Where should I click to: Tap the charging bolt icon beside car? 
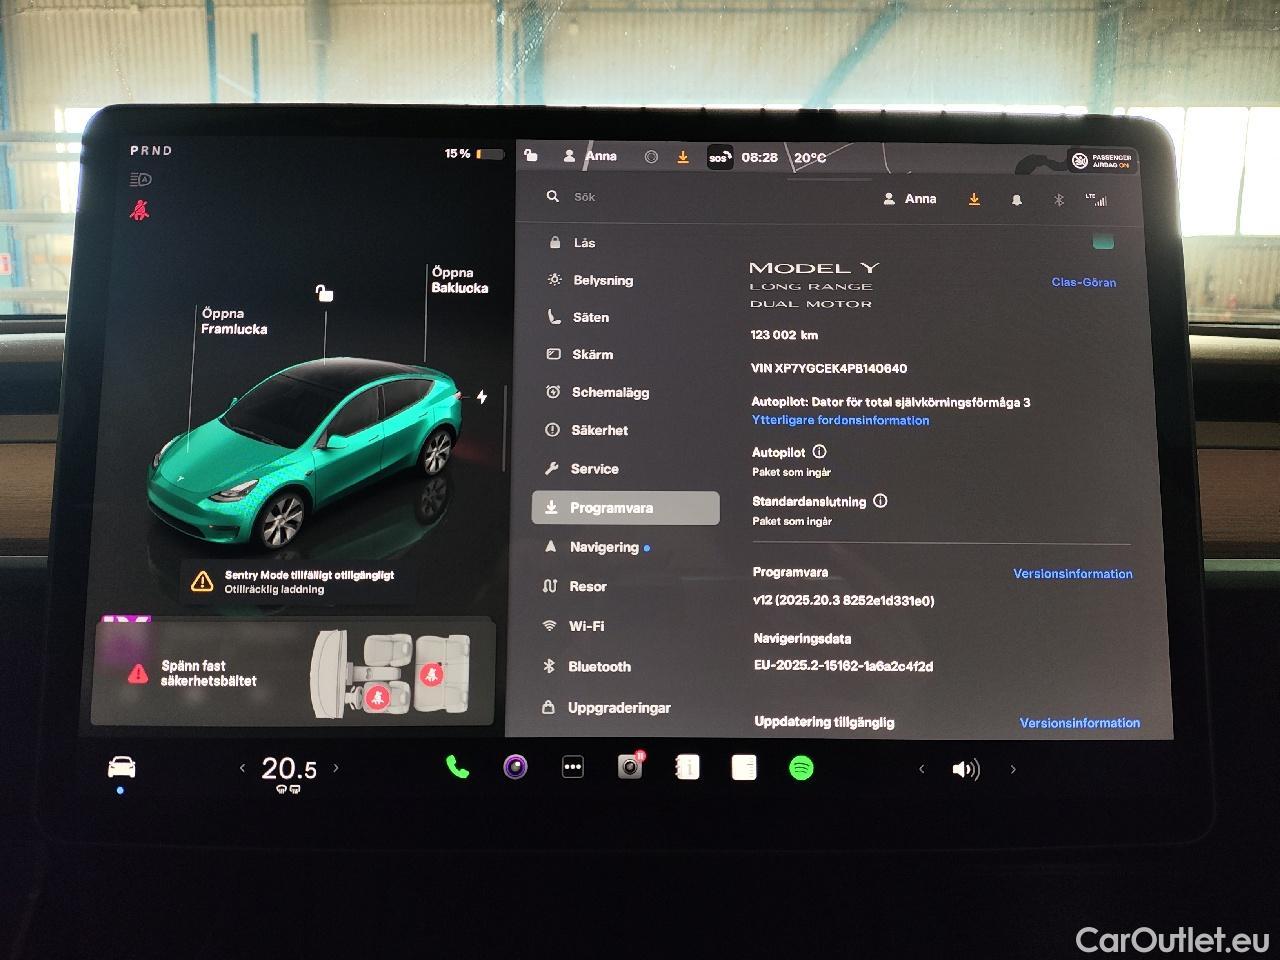click(482, 397)
